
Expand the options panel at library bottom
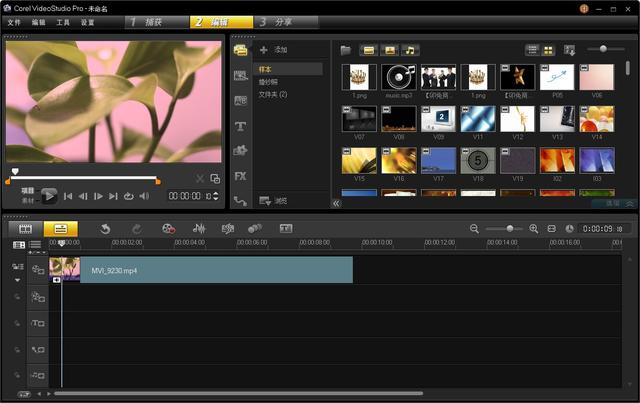pyautogui.click(x=613, y=203)
